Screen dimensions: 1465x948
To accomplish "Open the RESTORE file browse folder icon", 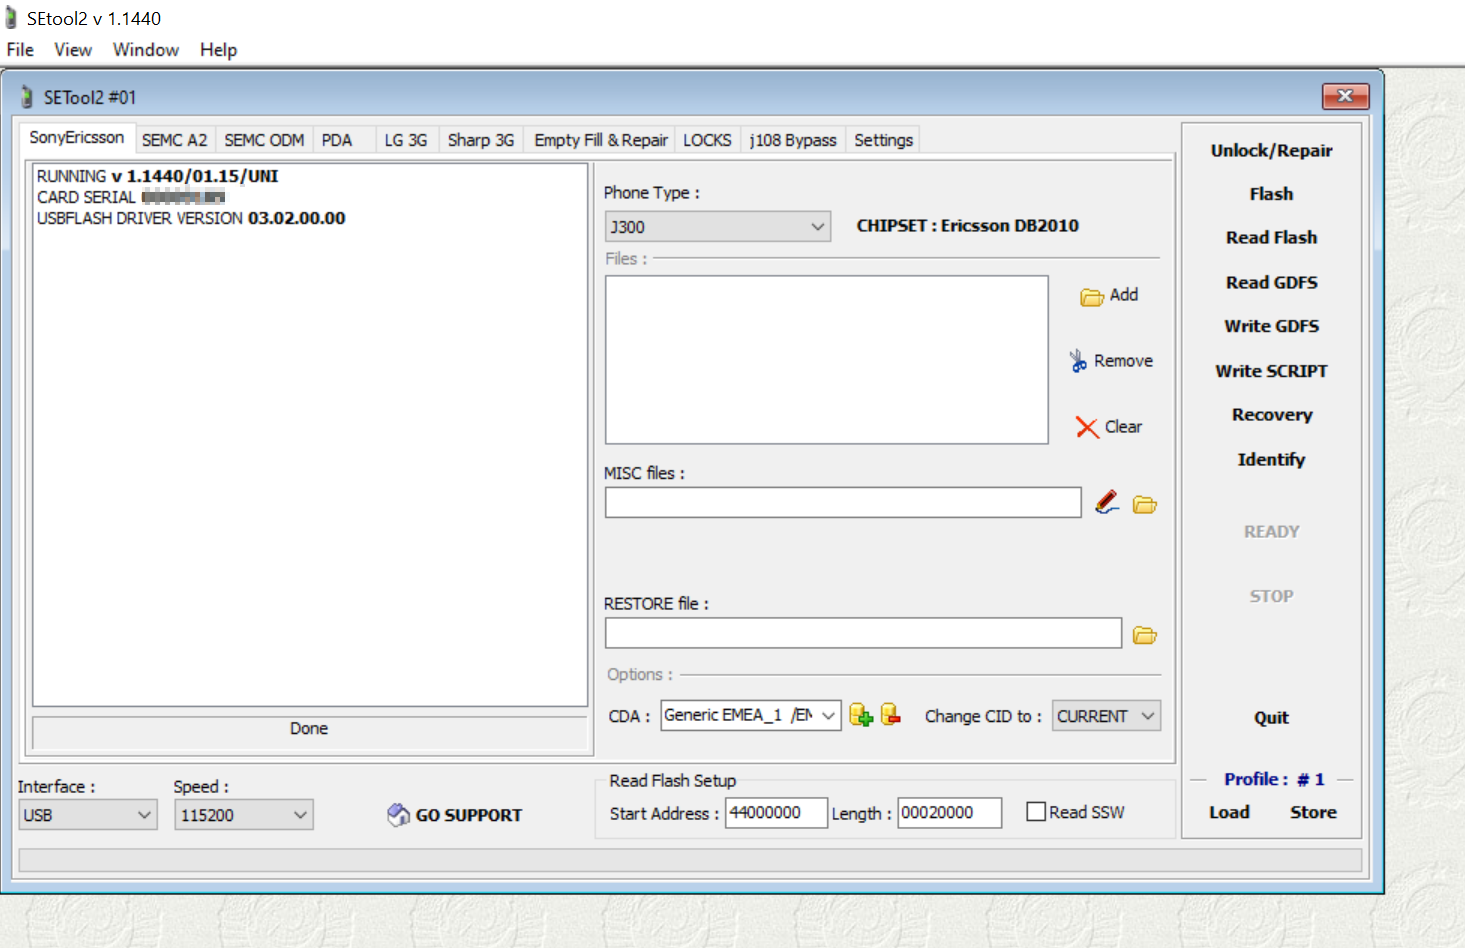I will pyautogui.click(x=1145, y=635).
